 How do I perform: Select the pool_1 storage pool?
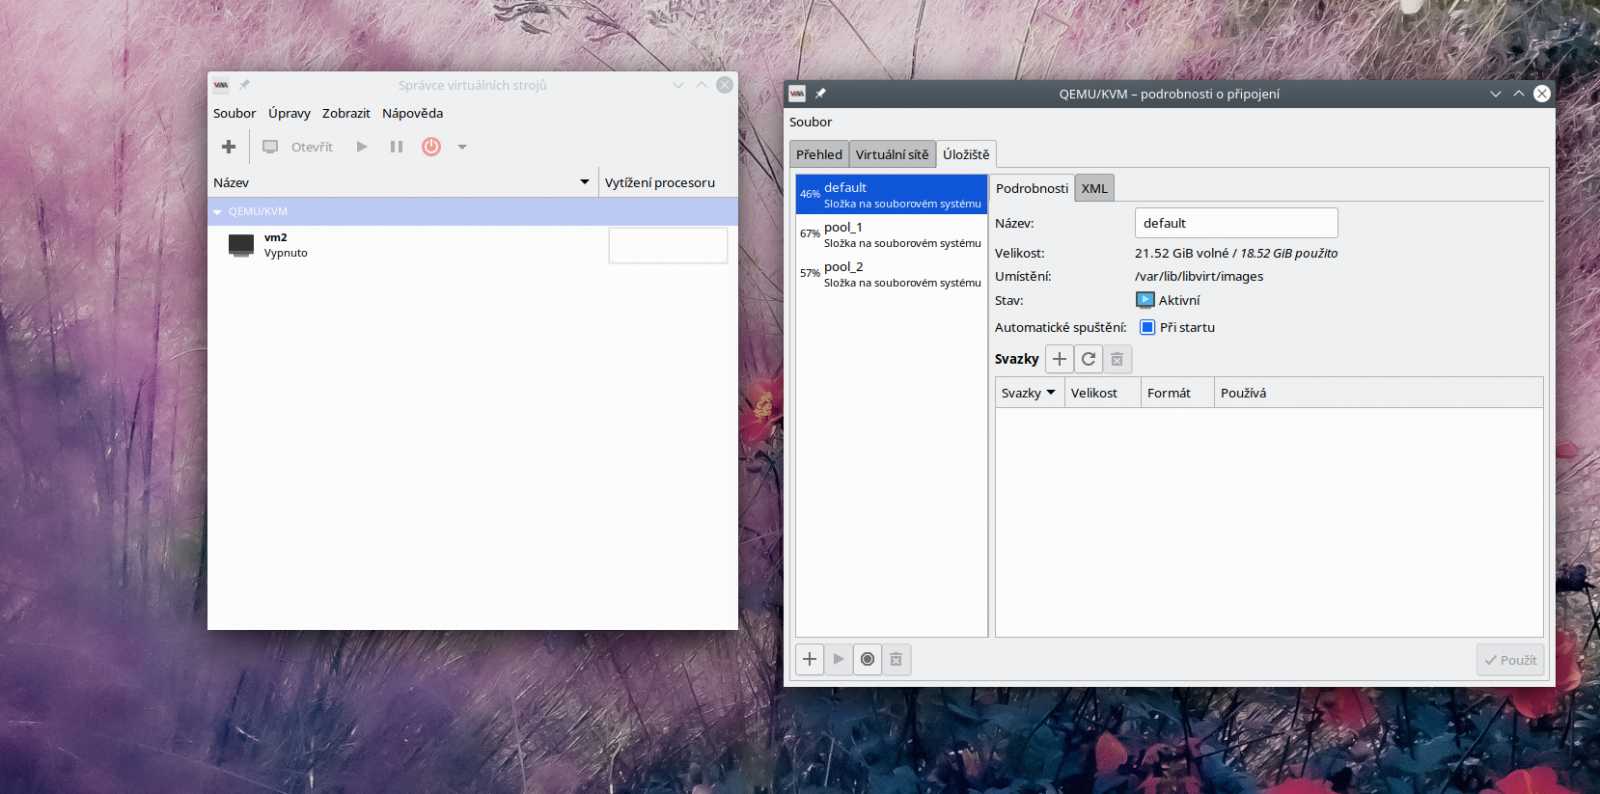coord(891,235)
